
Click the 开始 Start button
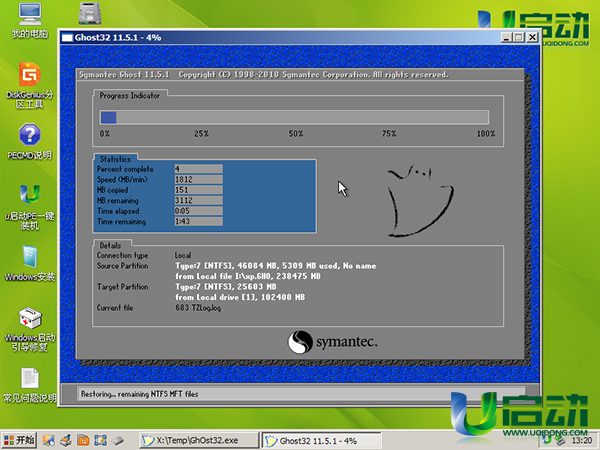[x=20, y=439]
